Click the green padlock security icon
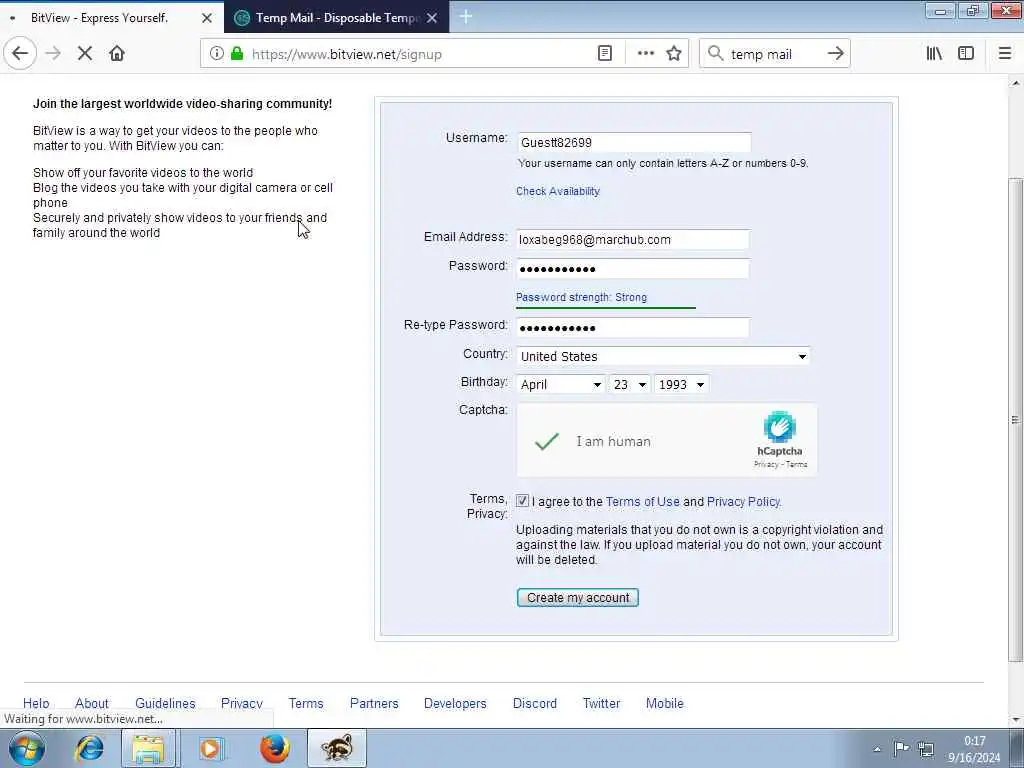This screenshot has width=1024, height=768. coord(237,54)
